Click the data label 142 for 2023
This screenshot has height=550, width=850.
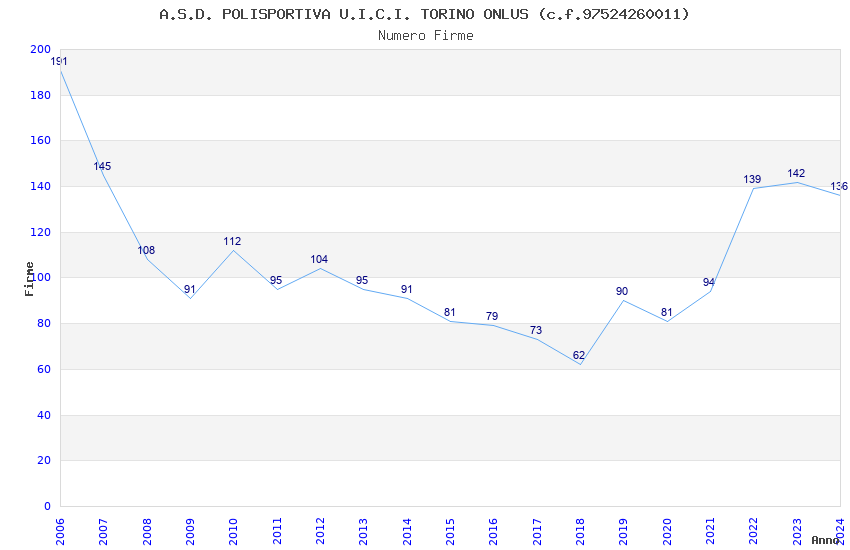[796, 173]
